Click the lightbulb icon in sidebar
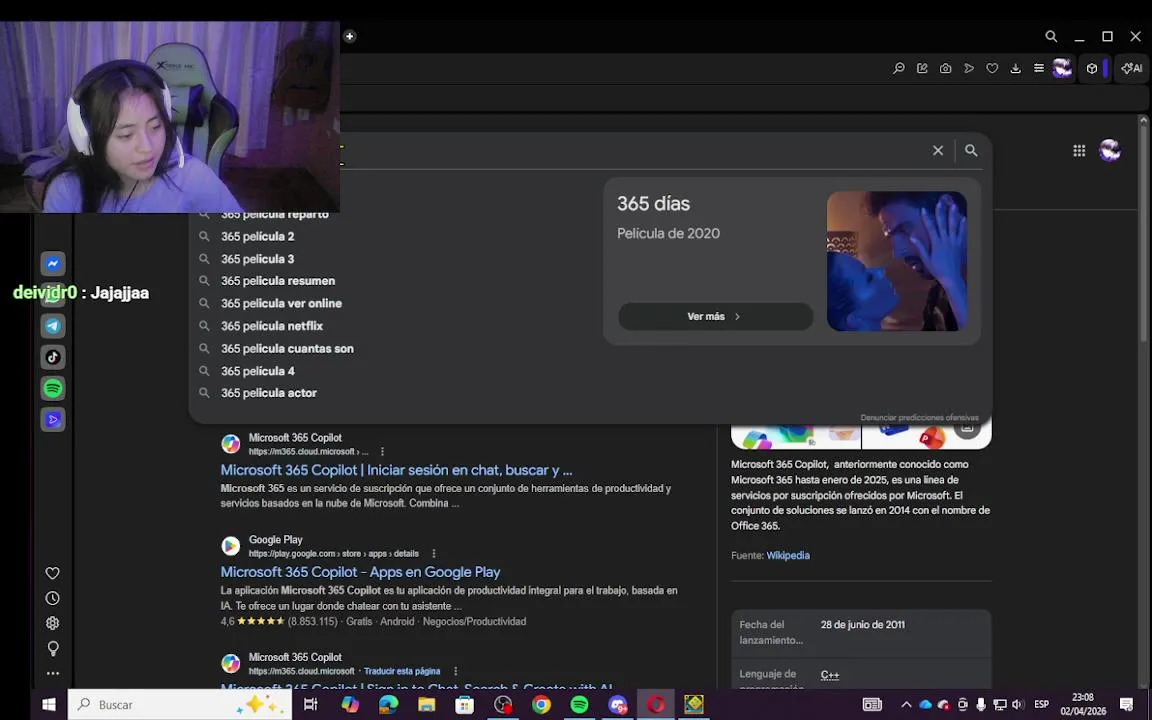Screen dimensions: 1152x720 coord(53,648)
